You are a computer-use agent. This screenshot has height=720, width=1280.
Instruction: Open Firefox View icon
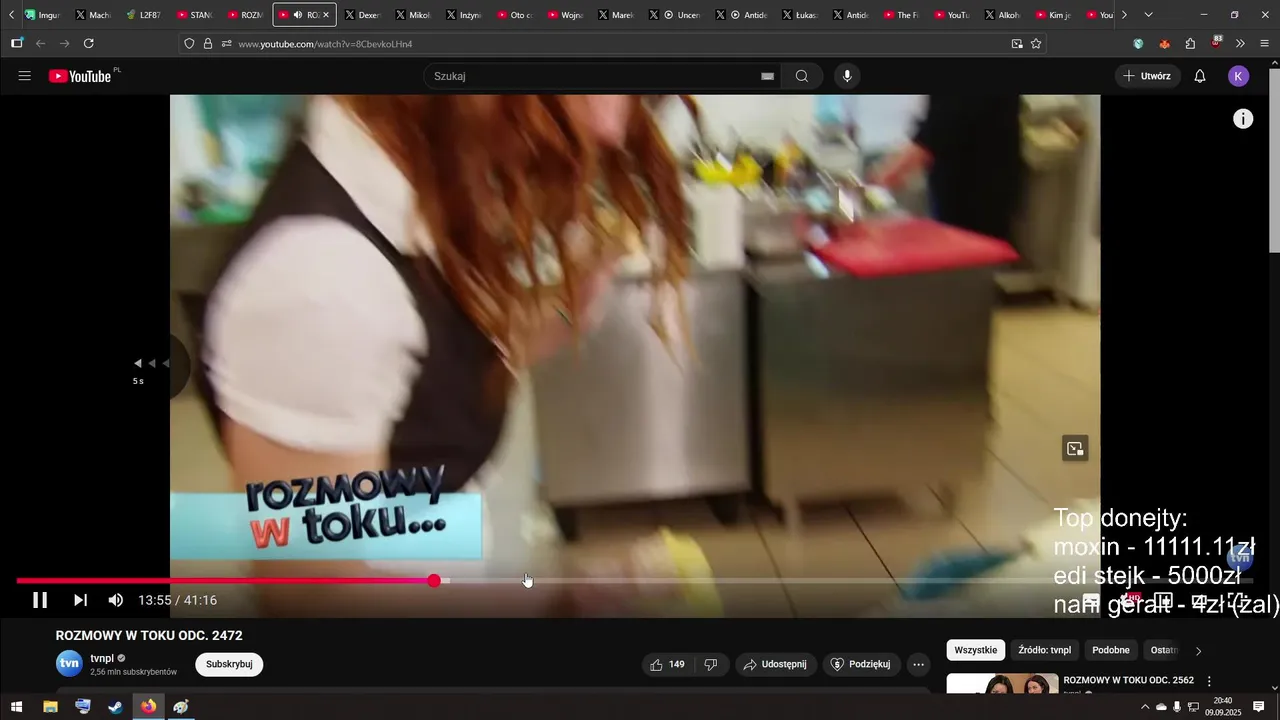pos(17,43)
